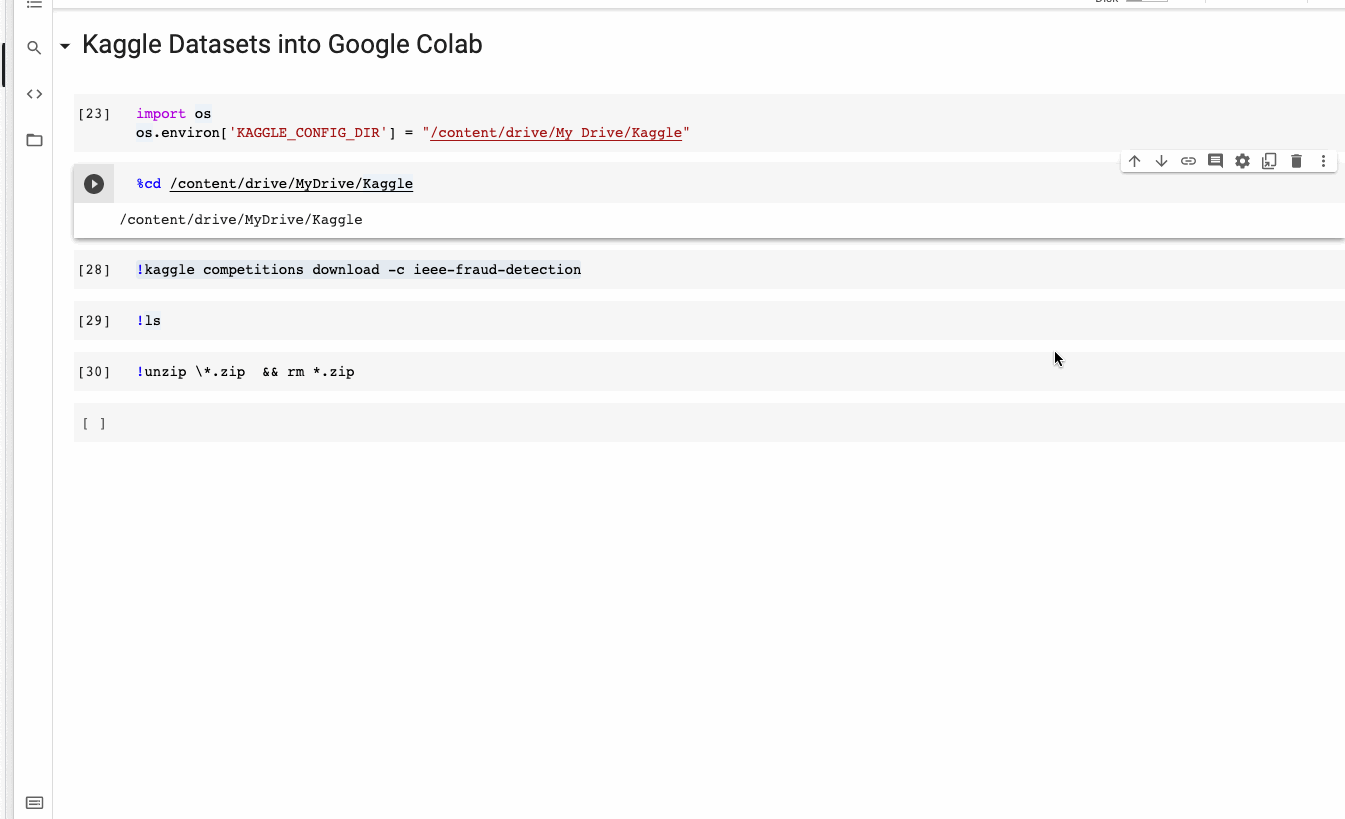Move the selected cell up
Image resolution: width=1345 pixels, height=819 pixels.
click(x=1134, y=161)
